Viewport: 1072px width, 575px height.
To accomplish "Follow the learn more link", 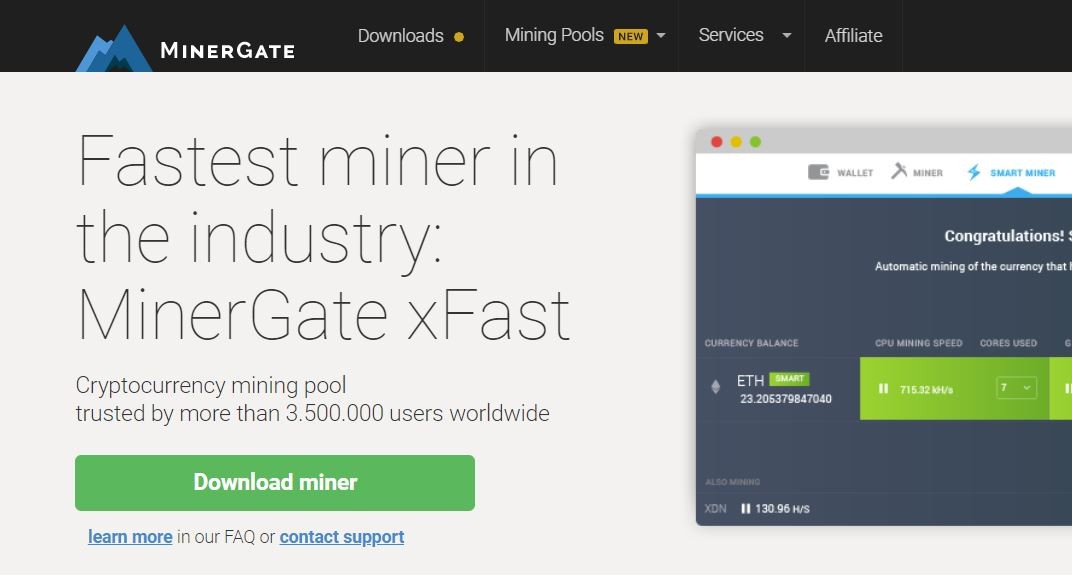I will (x=130, y=537).
